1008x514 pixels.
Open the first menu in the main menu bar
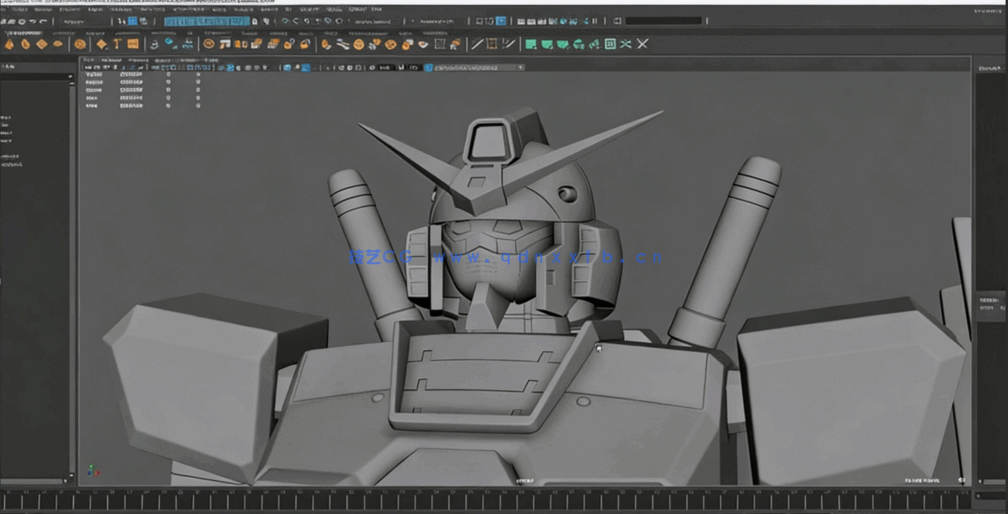click(12, 9)
